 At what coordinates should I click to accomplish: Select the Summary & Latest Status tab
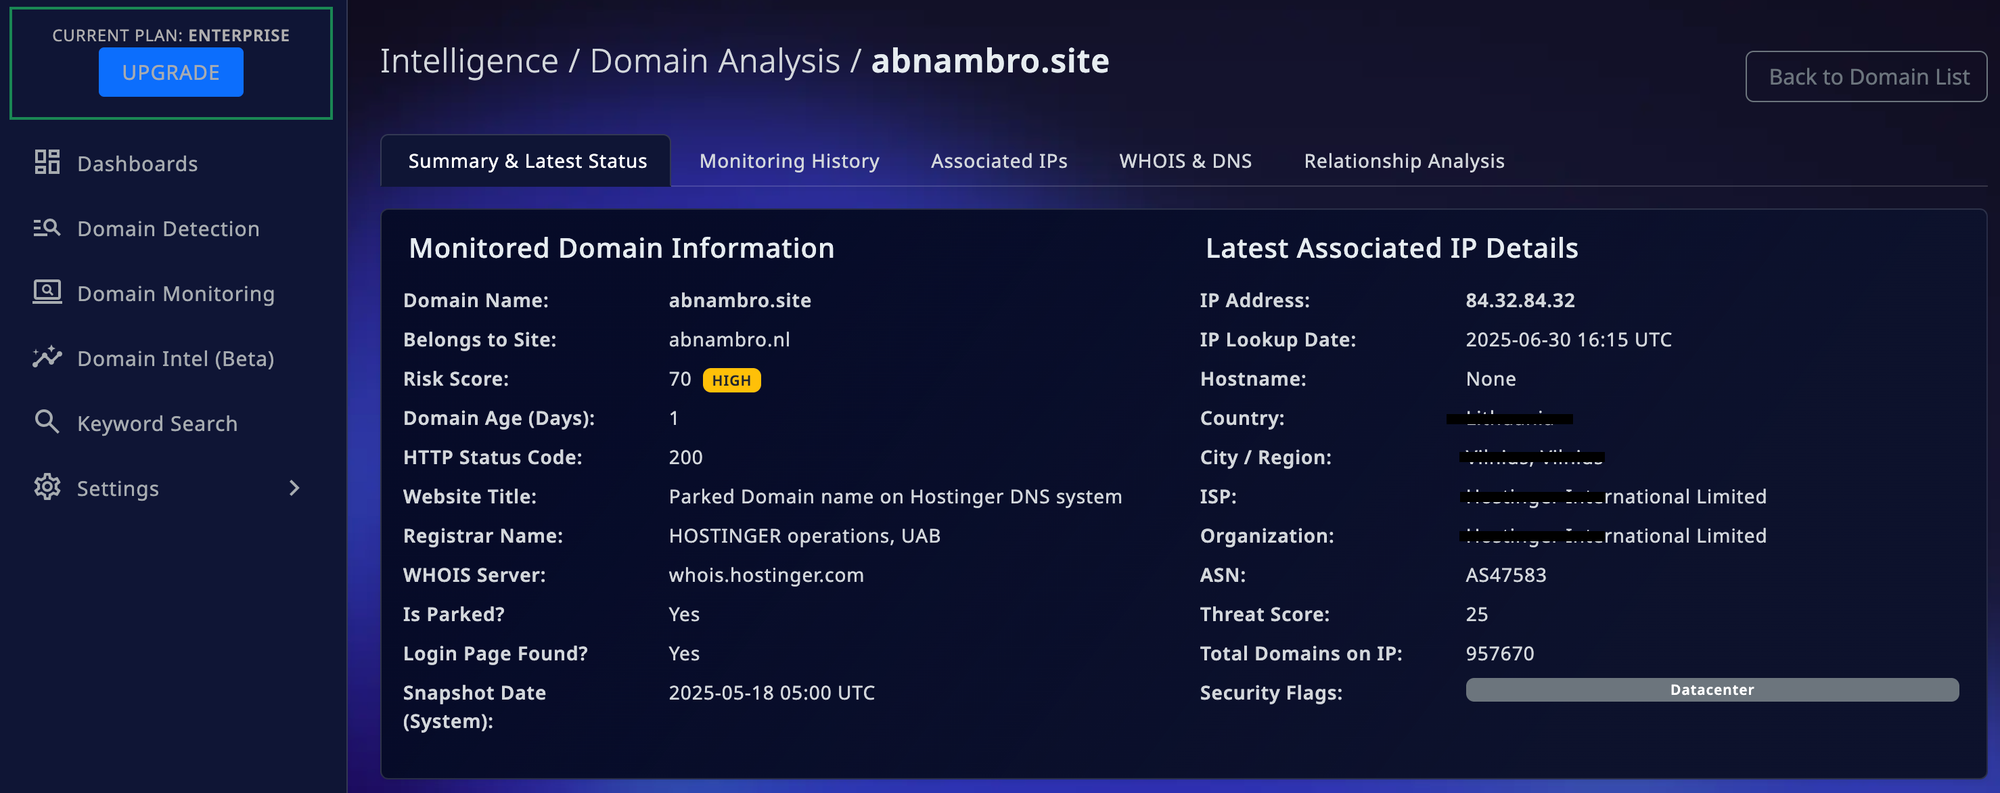[x=526, y=161]
